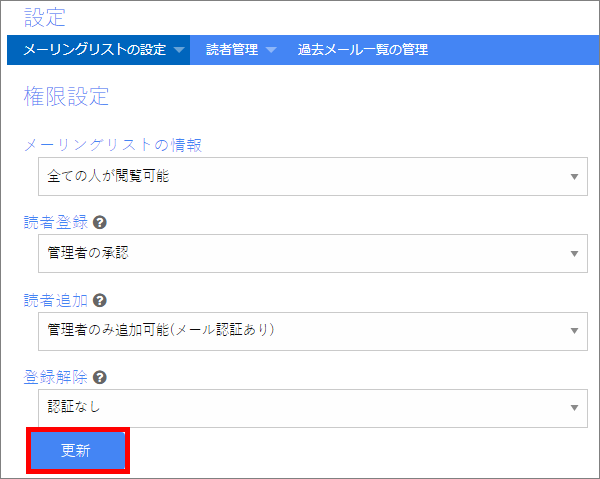The image size is (600, 479).
Task: Open the メーリングリストの情報 select box
Action: click(313, 176)
